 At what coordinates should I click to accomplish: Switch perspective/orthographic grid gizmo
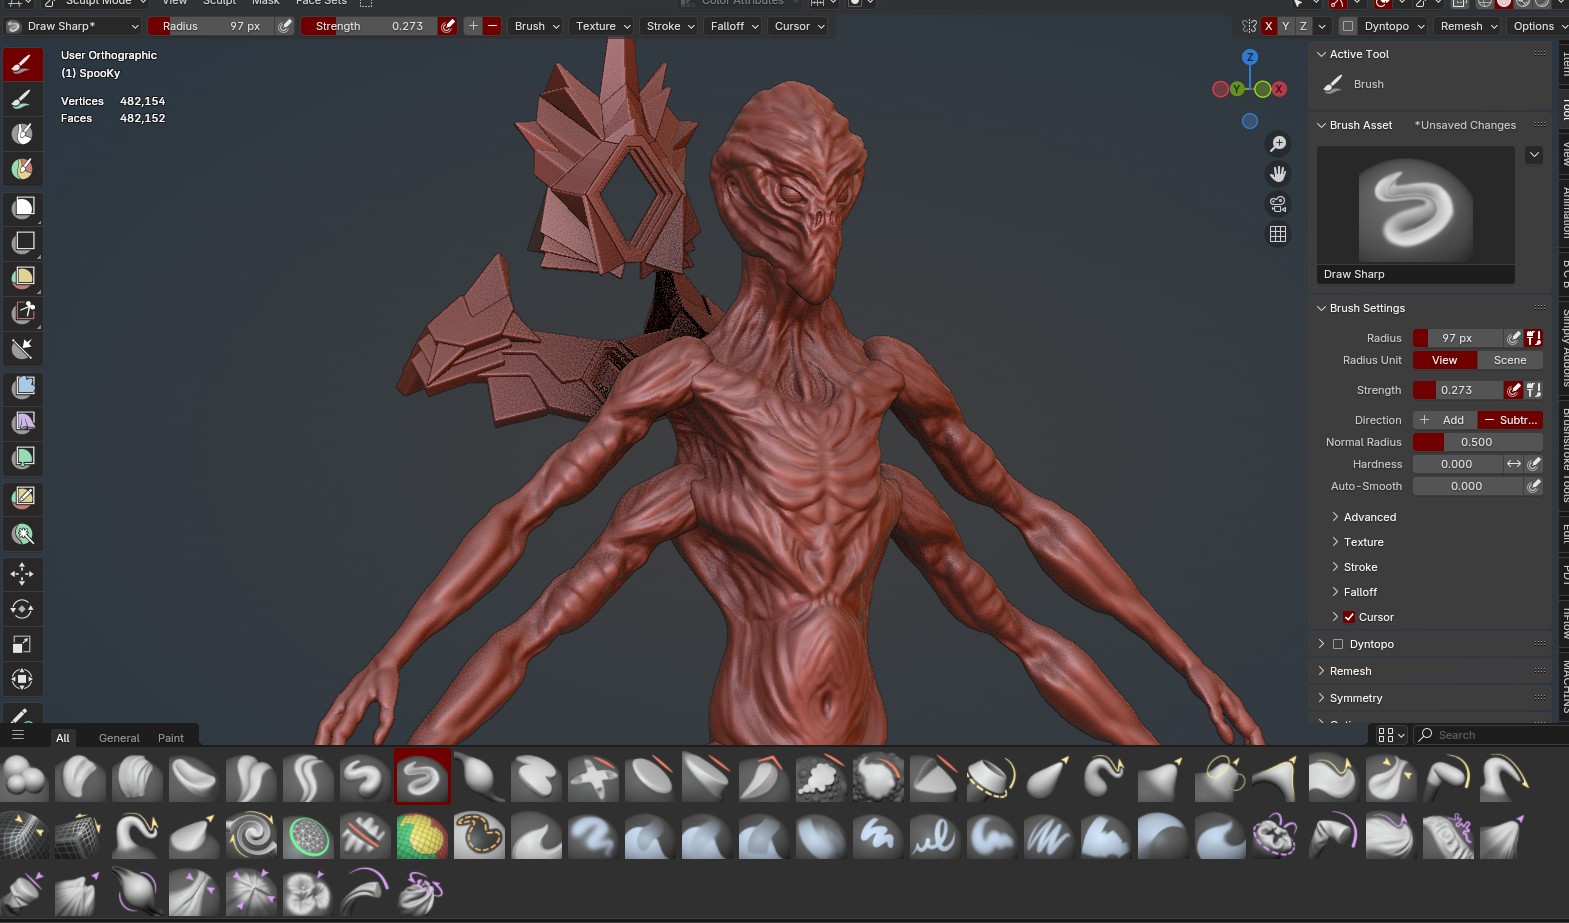click(x=1278, y=234)
